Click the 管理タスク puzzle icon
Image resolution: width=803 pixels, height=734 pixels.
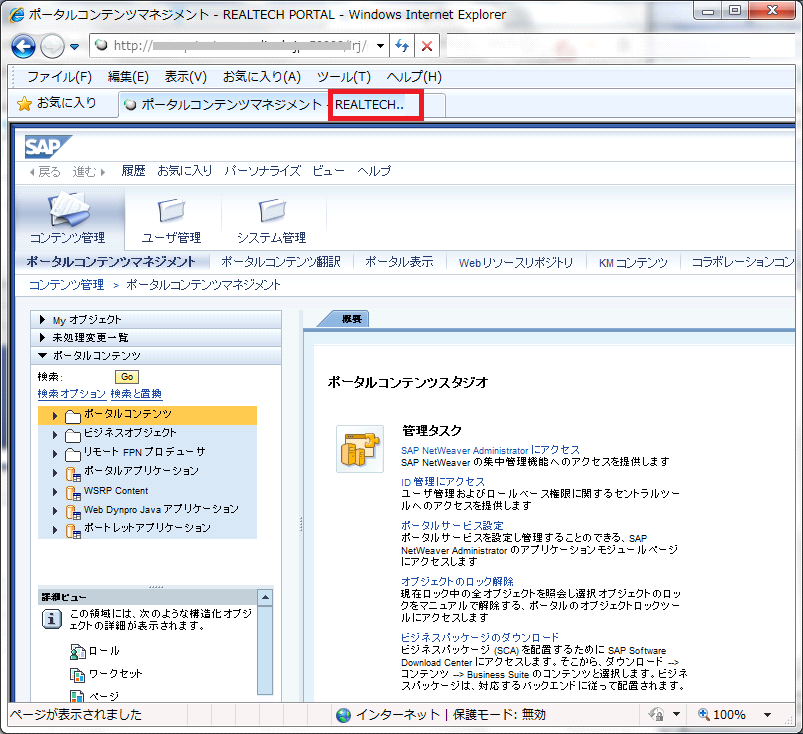(x=360, y=449)
